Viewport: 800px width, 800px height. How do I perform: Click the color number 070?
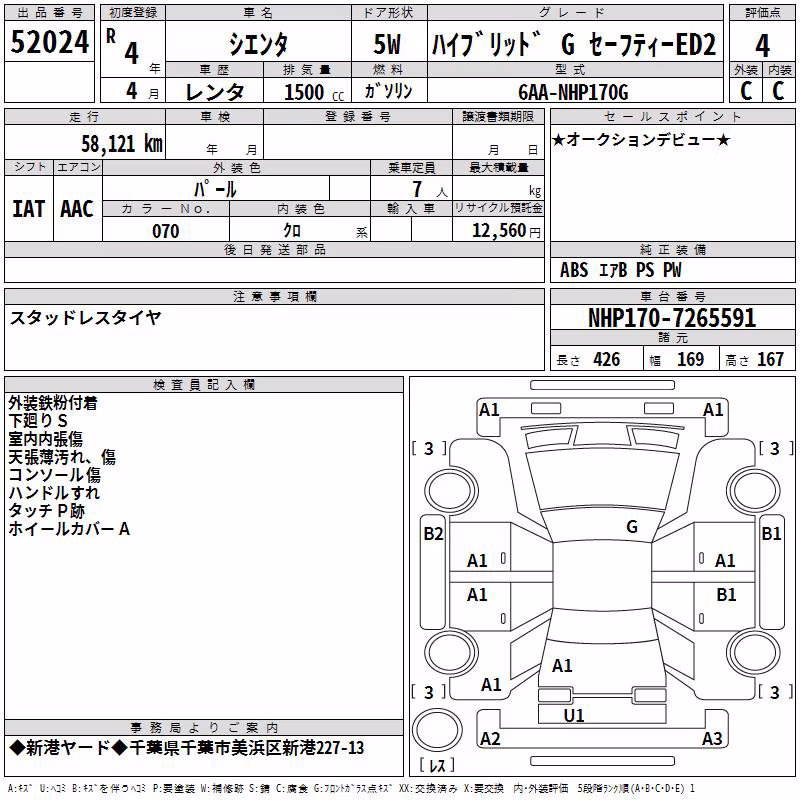pyautogui.click(x=166, y=231)
